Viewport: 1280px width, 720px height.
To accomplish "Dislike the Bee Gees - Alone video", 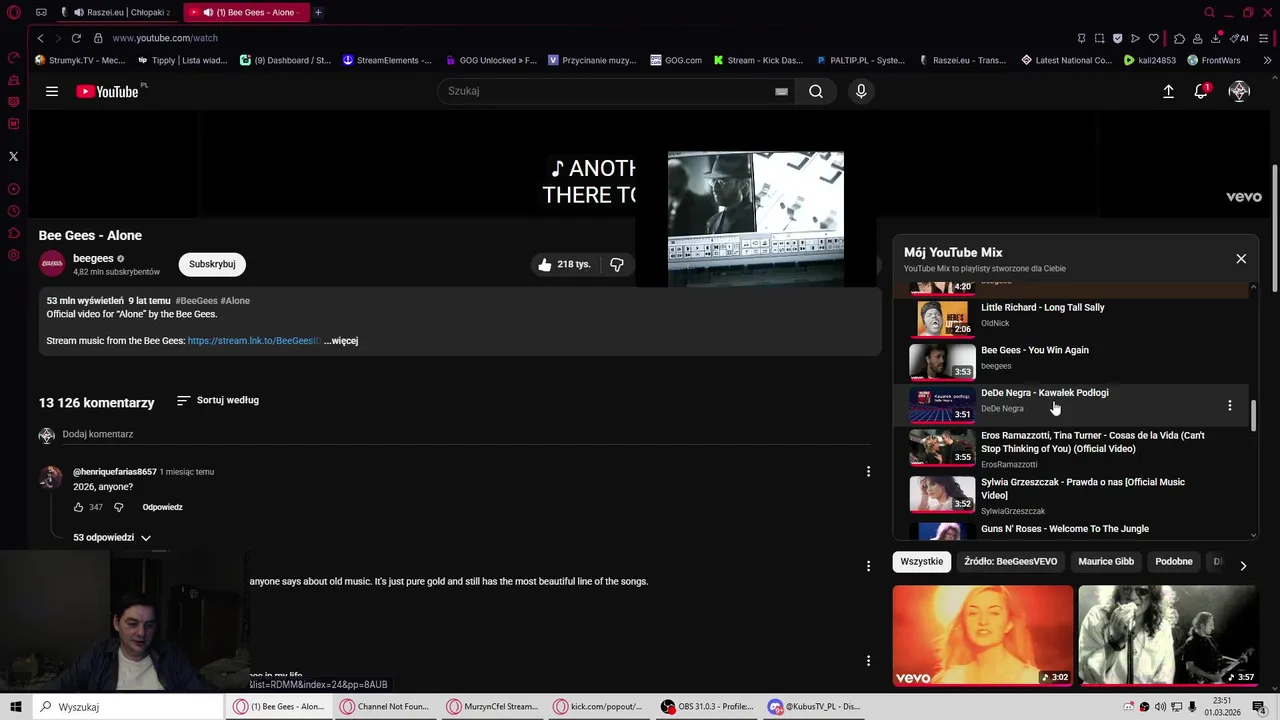I will click(x=617, y=264).
